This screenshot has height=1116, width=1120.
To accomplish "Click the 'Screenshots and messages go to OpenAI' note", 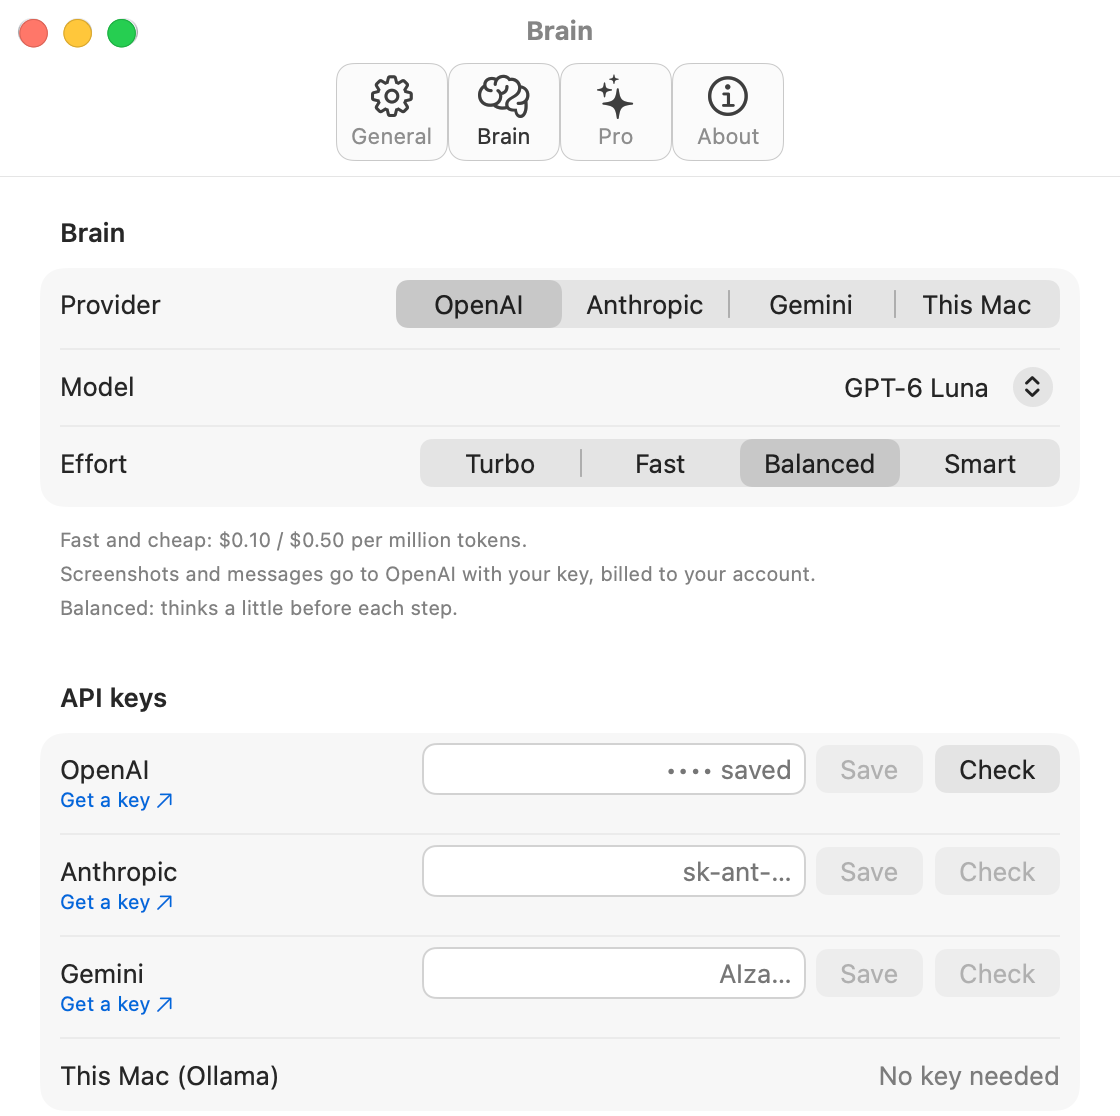I will (438, 574).
